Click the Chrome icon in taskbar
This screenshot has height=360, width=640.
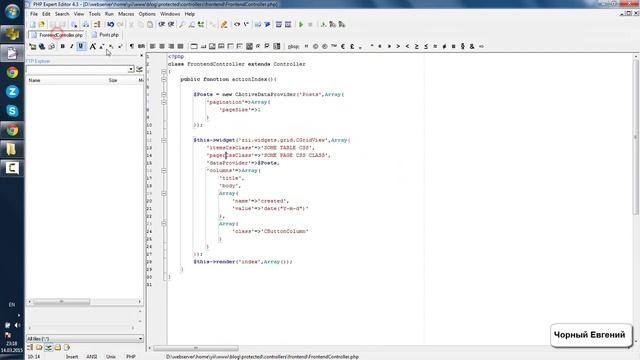point(12,72)
